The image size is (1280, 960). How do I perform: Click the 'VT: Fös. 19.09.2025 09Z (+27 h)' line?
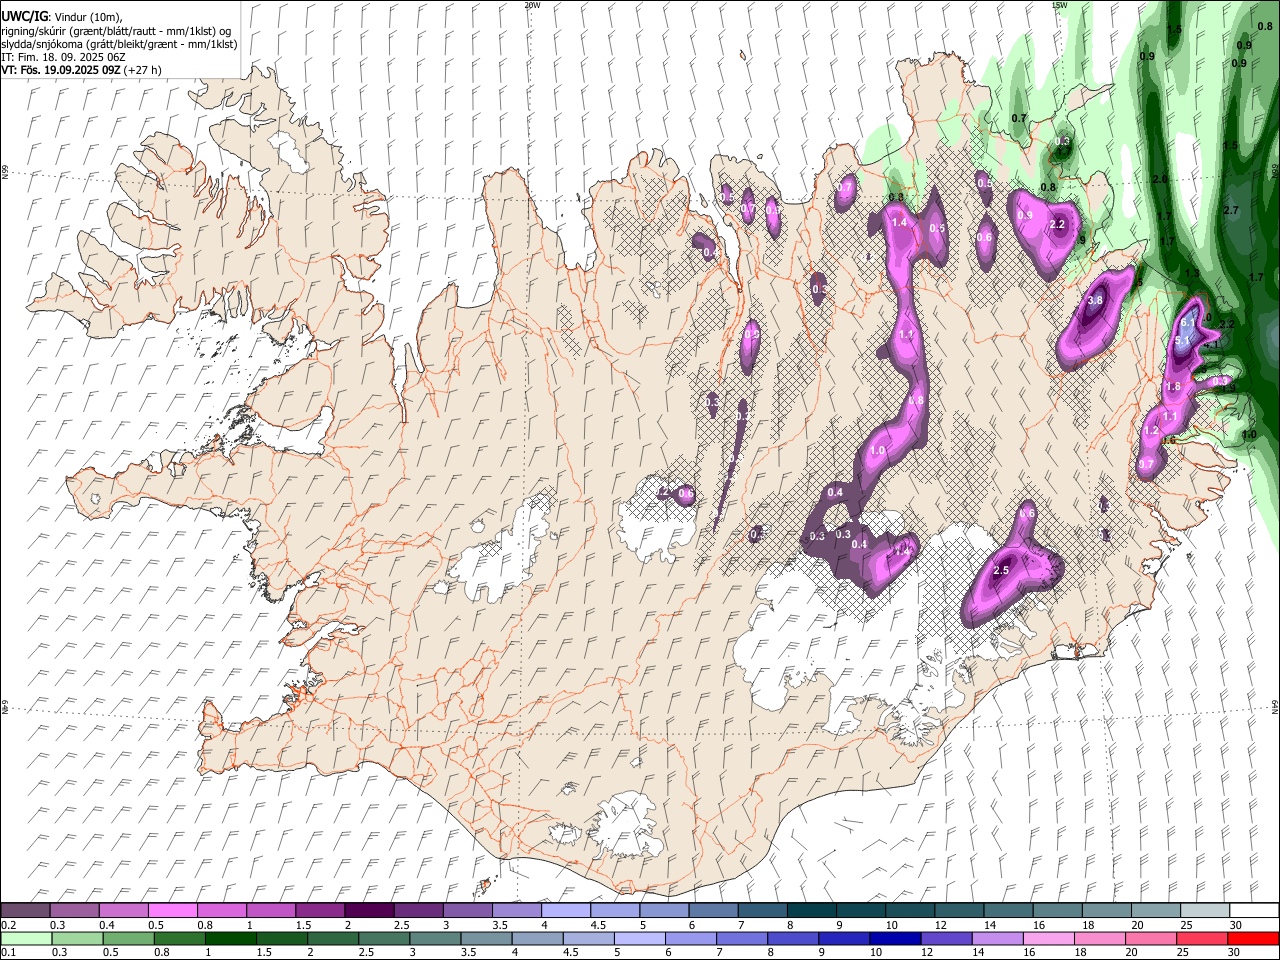pos(82,70)
